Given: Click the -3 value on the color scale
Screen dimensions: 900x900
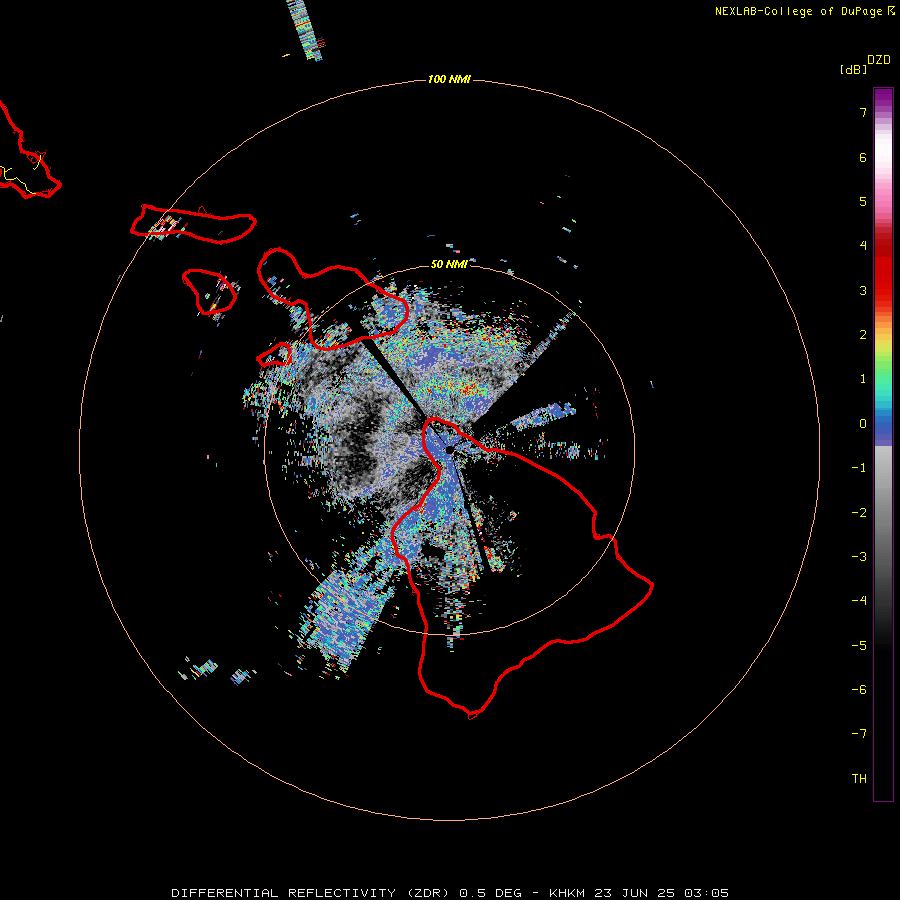Looking at the screenshot, I should coord(859,557).
